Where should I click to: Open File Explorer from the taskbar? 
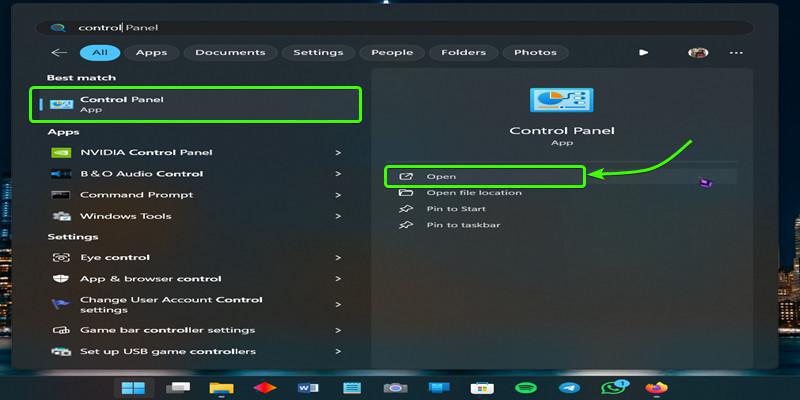pos(221,388)
